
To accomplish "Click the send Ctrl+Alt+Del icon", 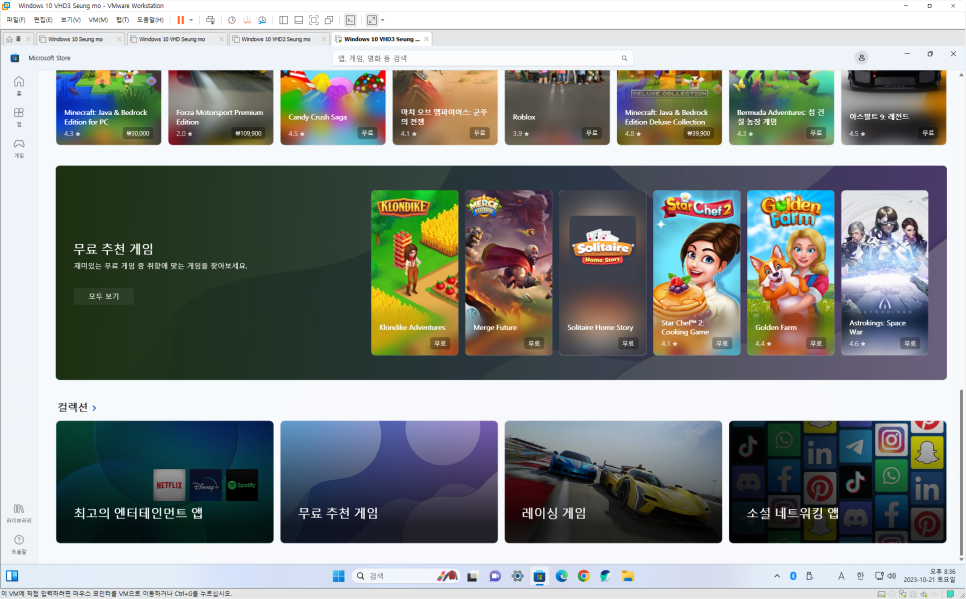I will coord(210,20).
